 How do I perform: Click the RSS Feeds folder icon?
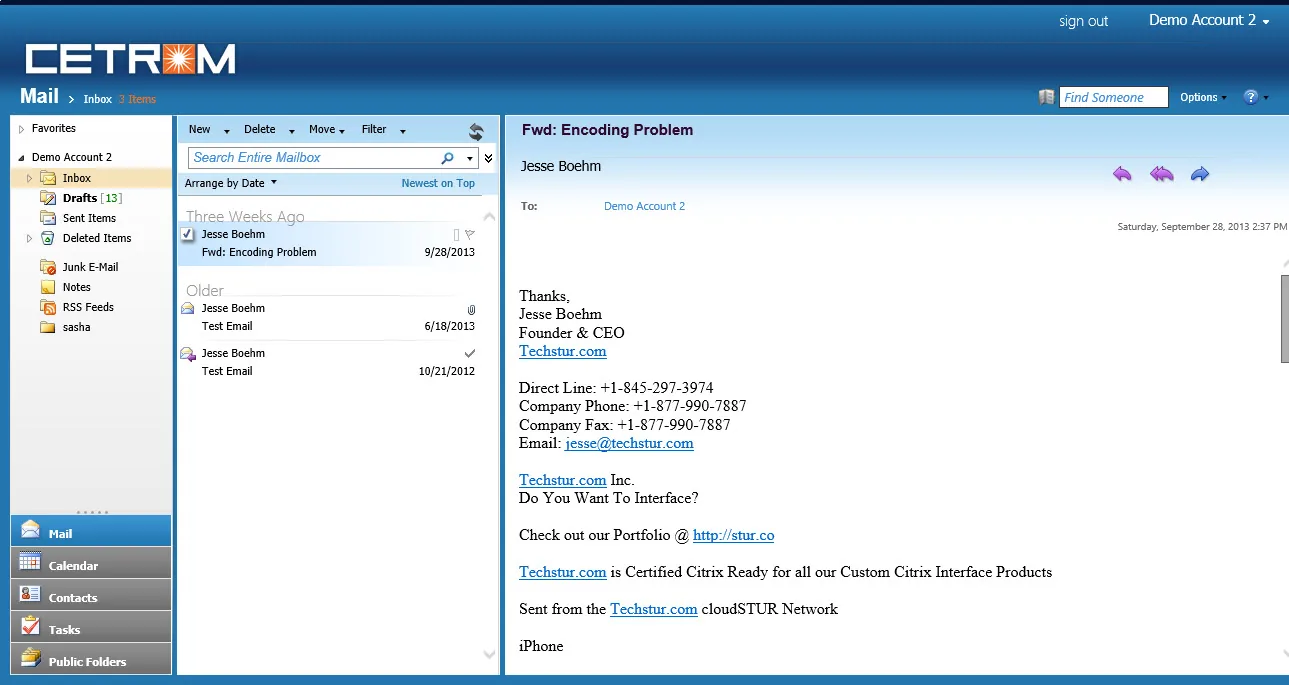tap(47, 307)
